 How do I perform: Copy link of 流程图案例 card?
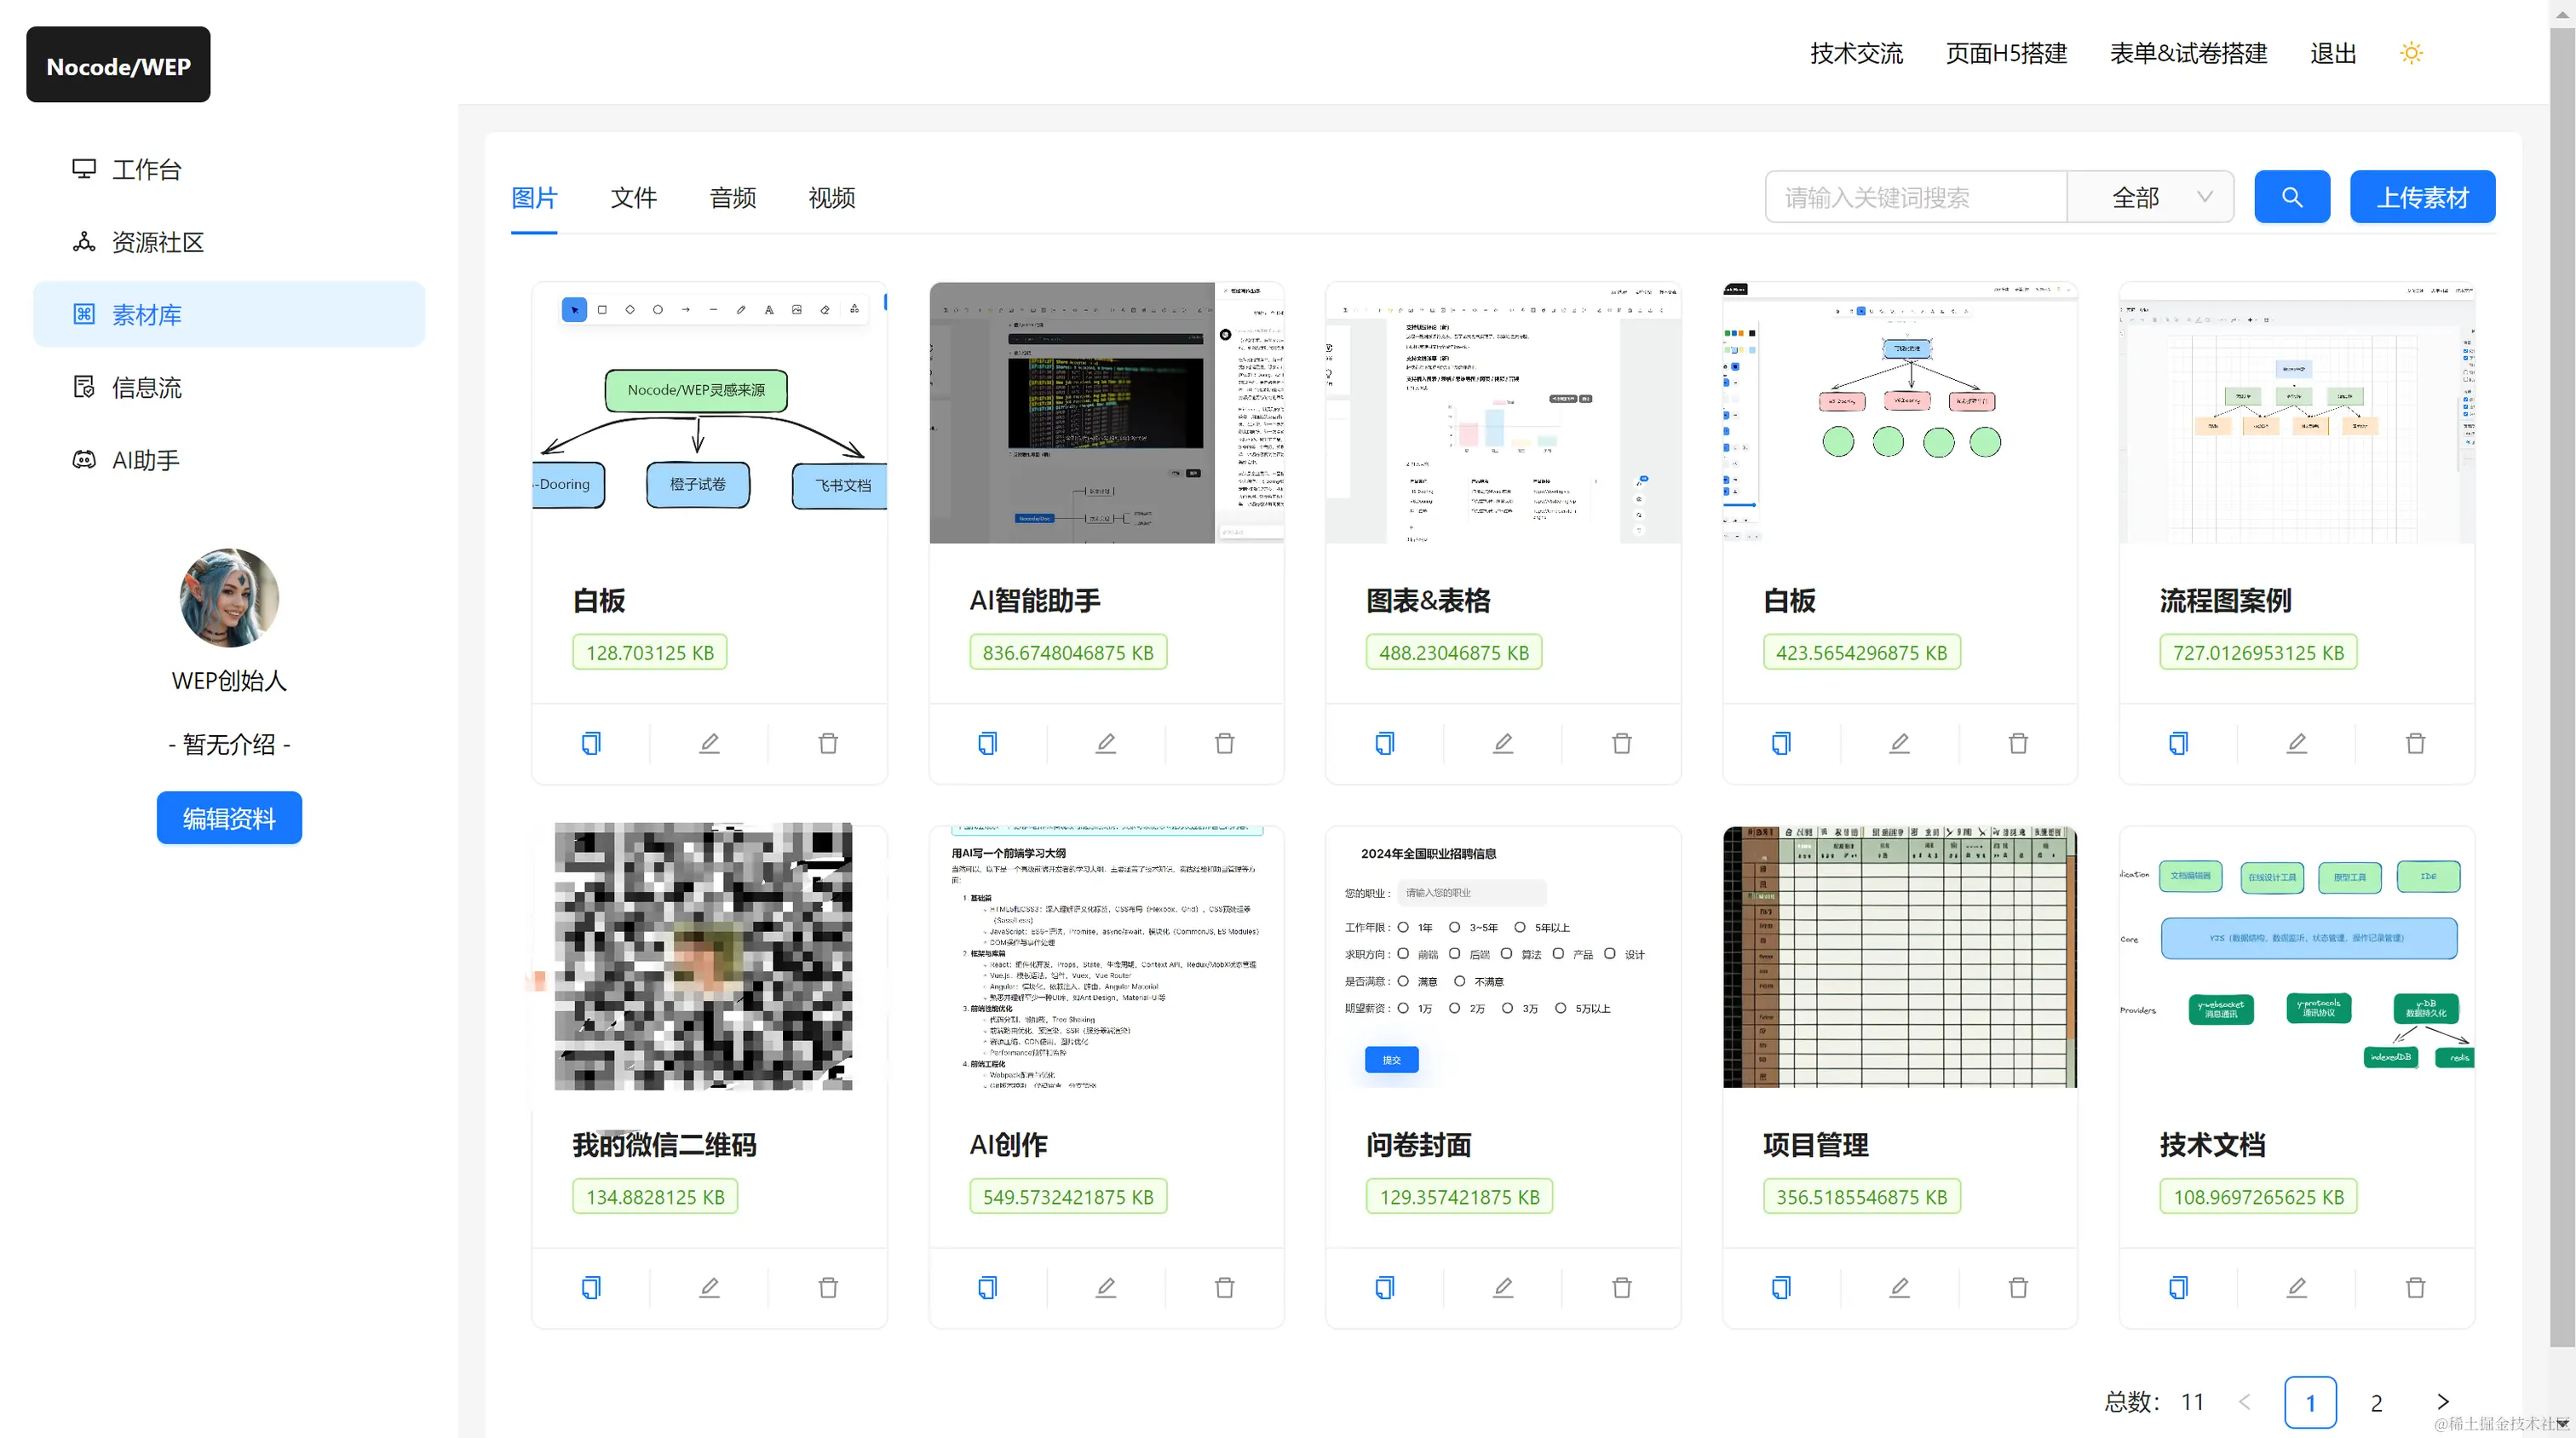pos(2178,743)
